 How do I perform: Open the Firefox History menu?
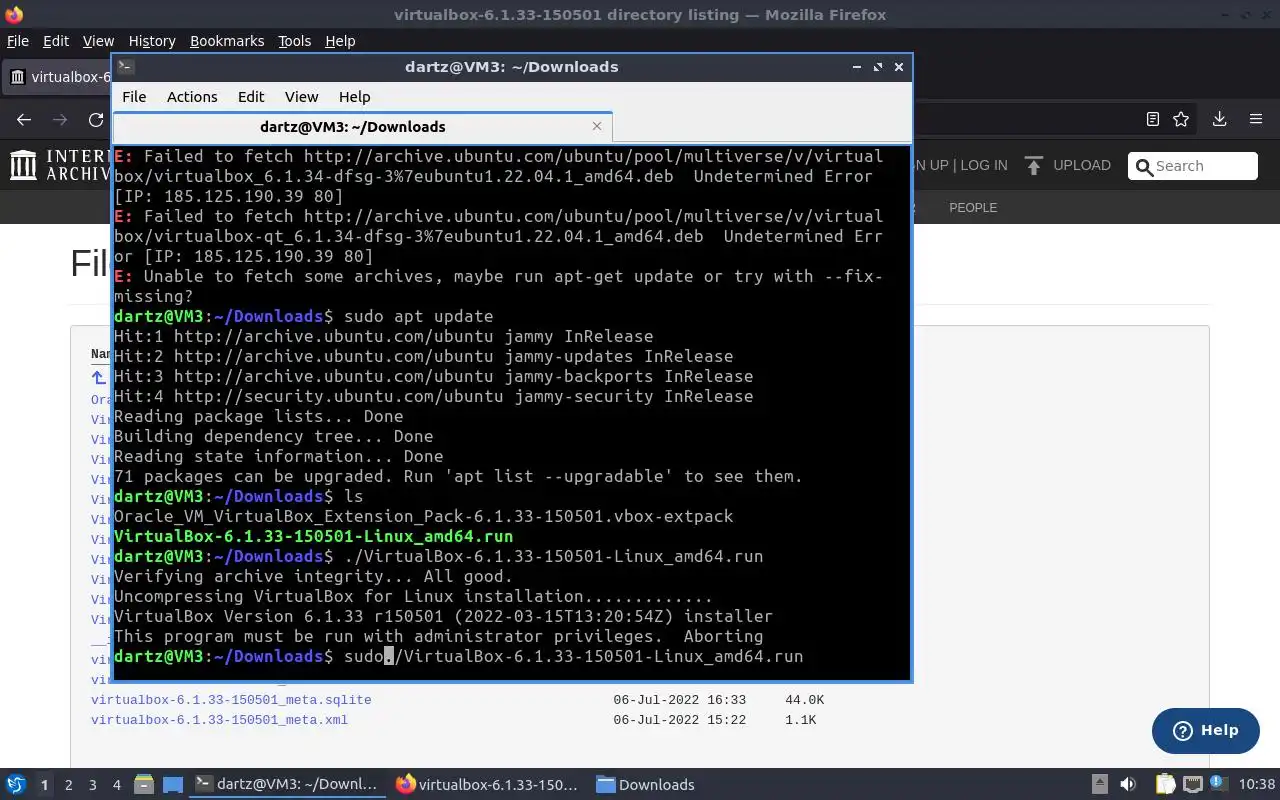[152, 41]
